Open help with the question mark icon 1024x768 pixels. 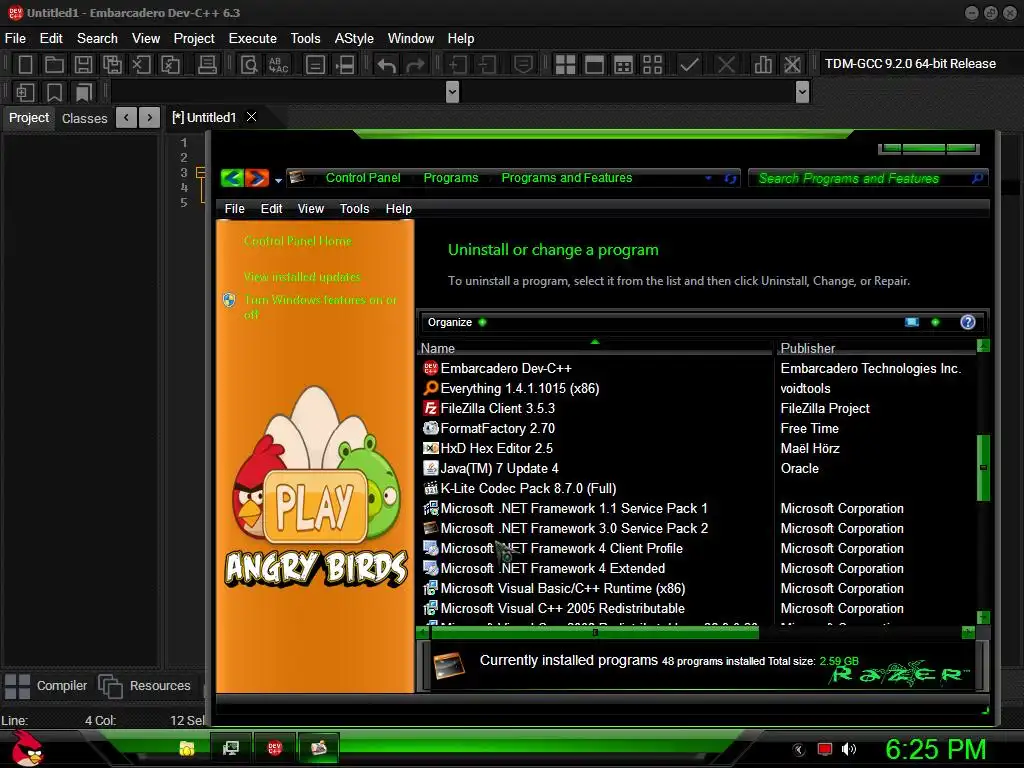click(968, 322)
